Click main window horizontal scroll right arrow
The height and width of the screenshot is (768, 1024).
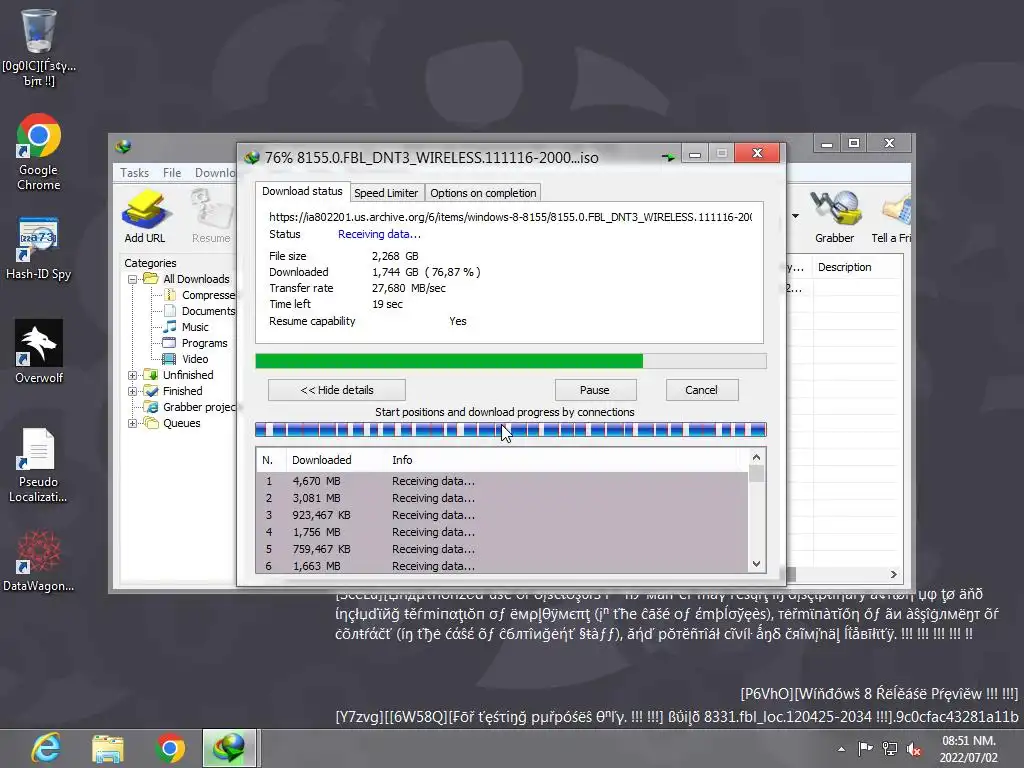893,574
